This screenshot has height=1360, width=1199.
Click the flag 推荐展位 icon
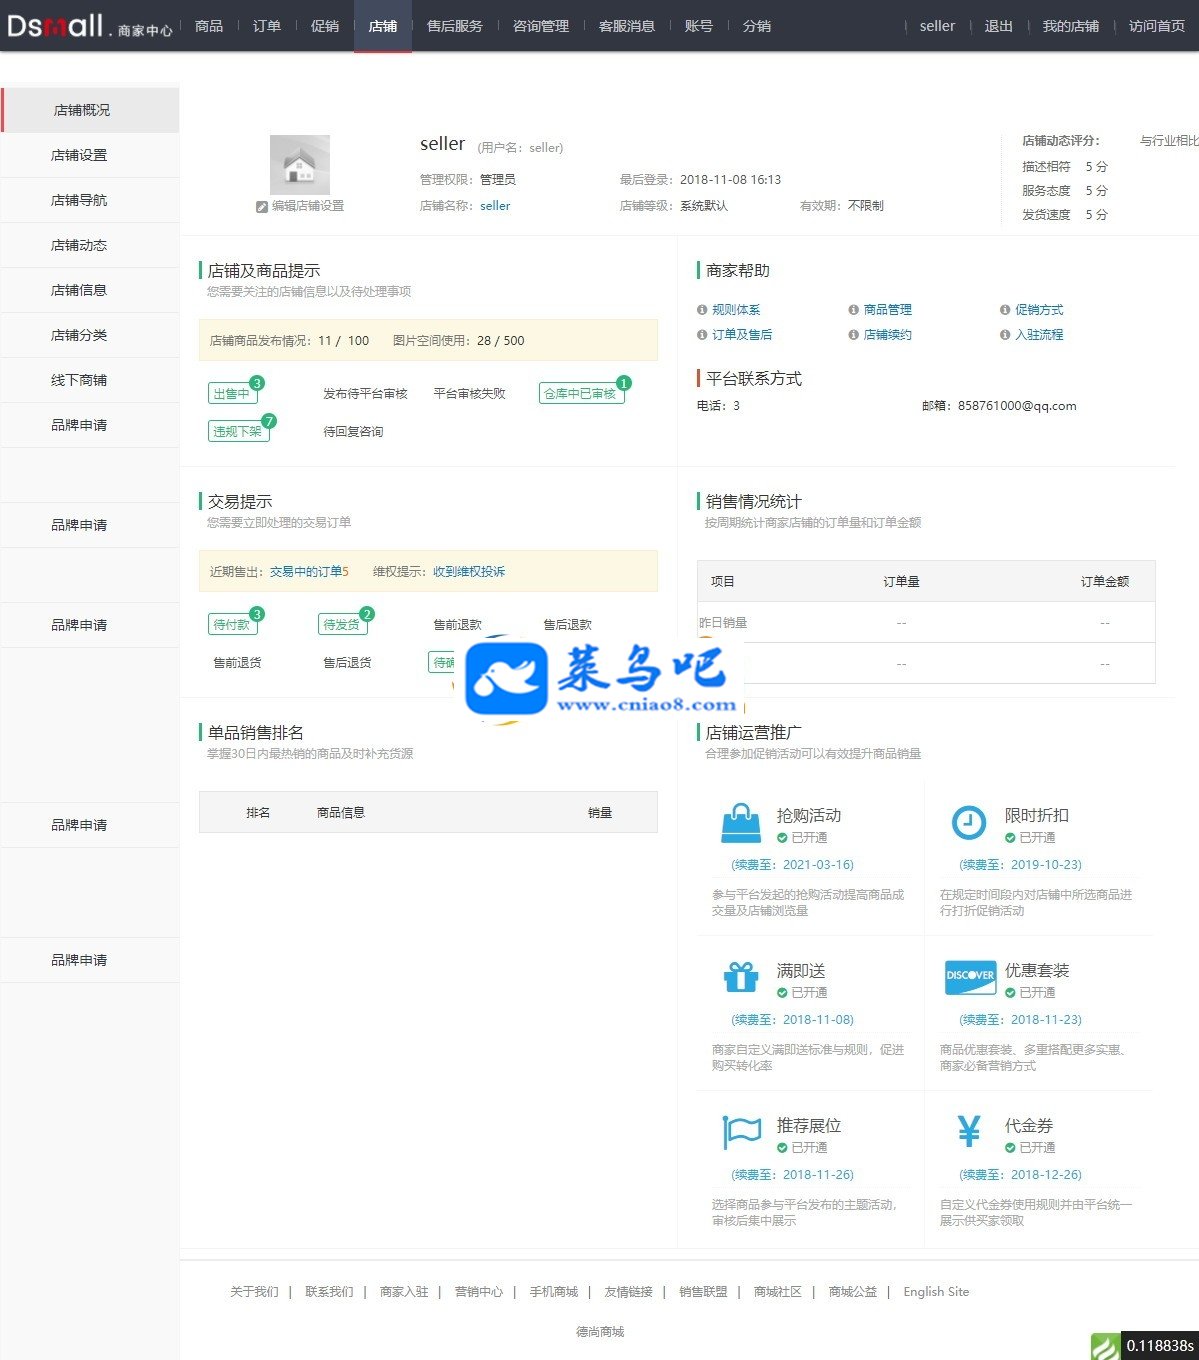[742, 1133]
